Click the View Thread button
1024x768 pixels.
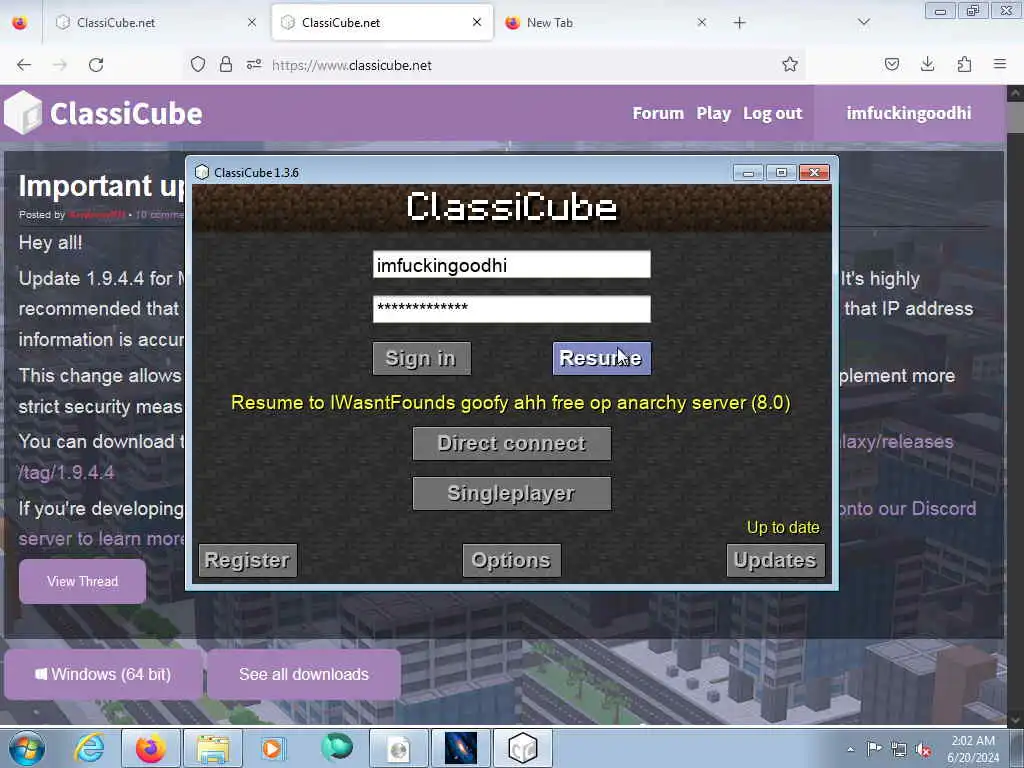tap(82, 581)
